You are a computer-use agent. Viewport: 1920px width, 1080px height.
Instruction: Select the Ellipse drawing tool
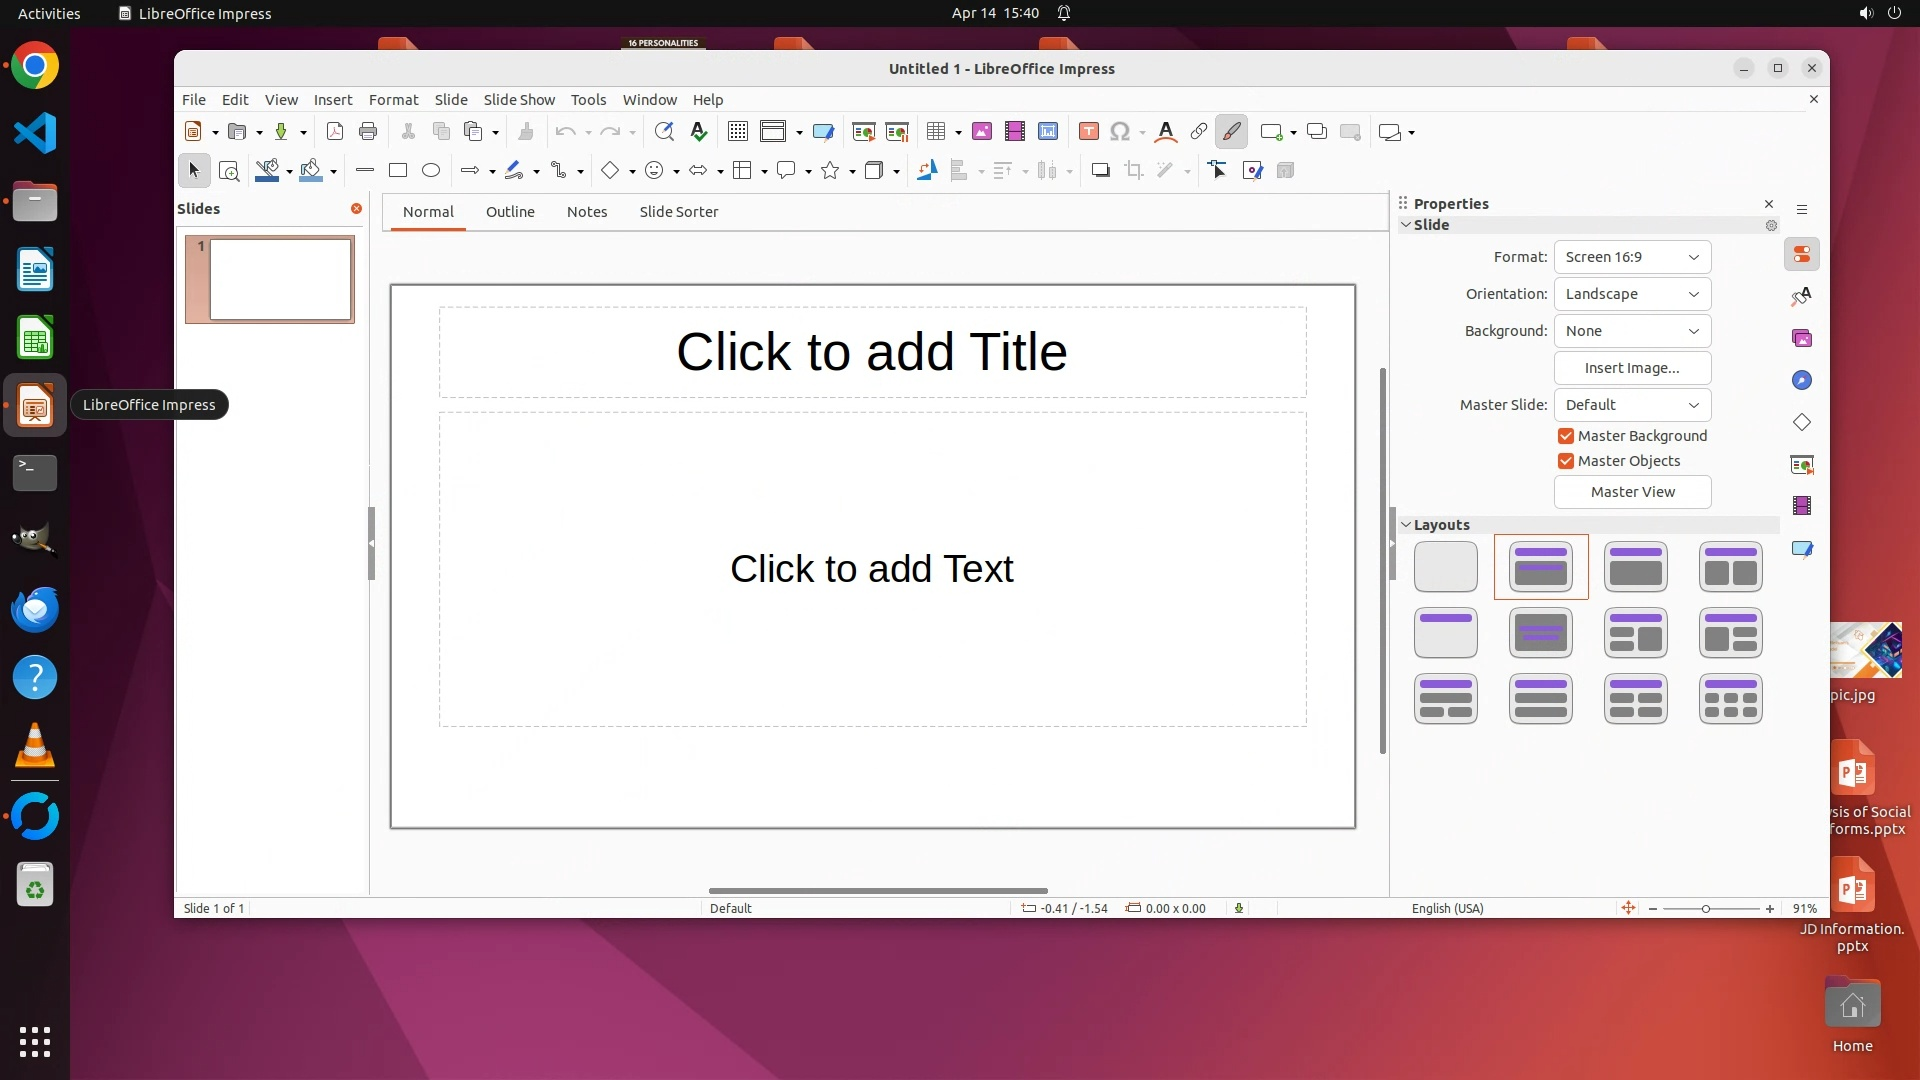click(x=431, y=171)
